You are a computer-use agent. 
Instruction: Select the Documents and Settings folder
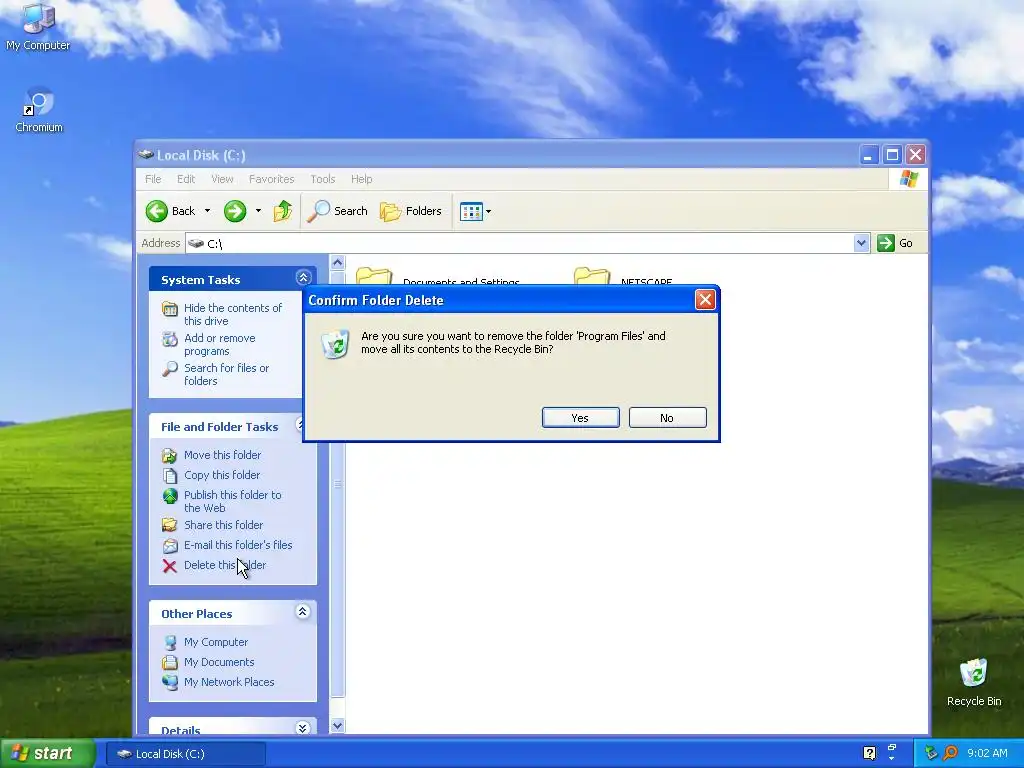pyautogui.click(x=438, y=277)
